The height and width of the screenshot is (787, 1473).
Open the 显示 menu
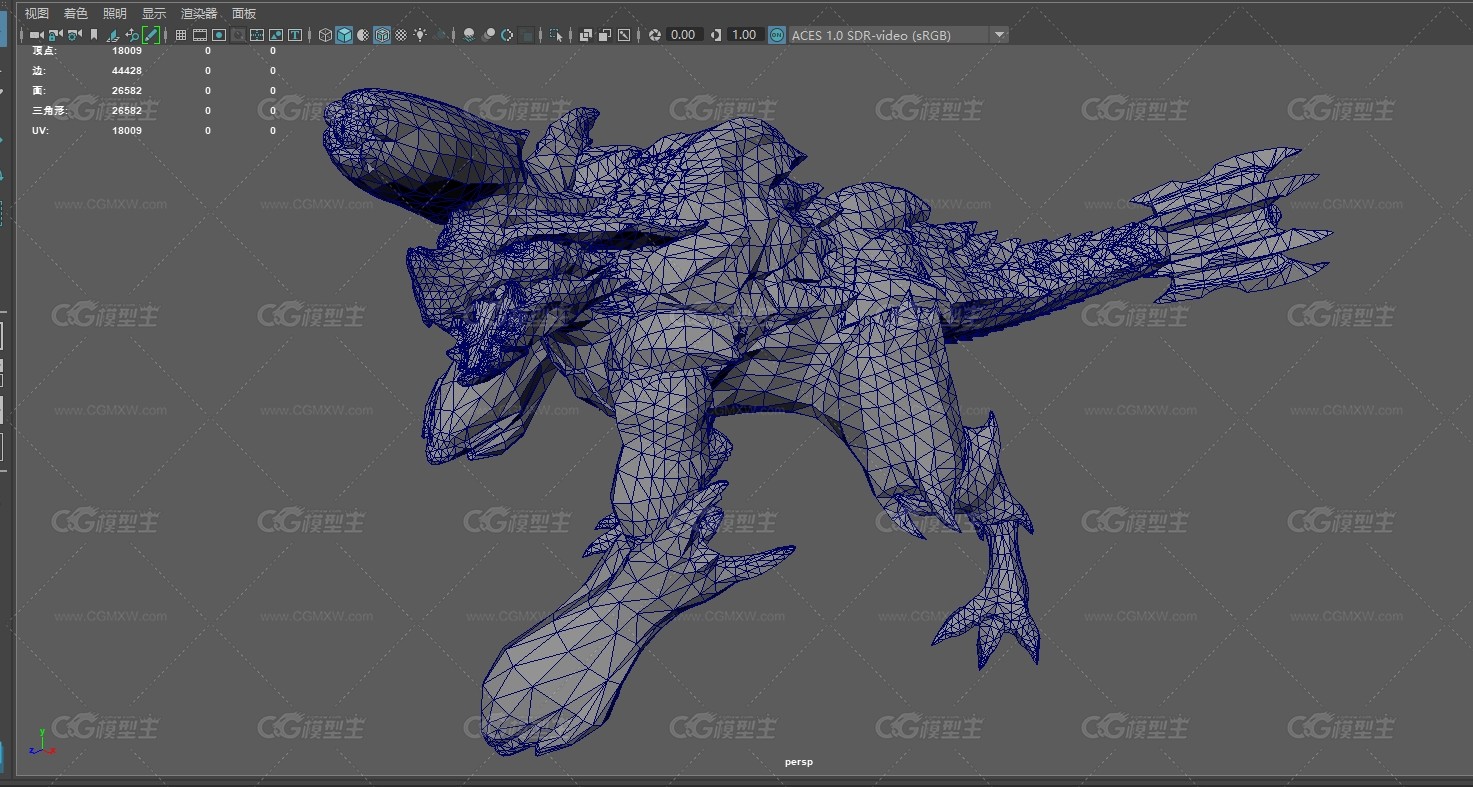pyautogui.click(x=154, y=13)
